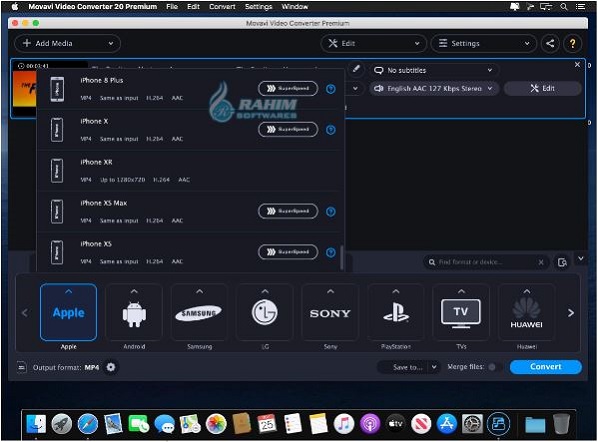598x442 pixels.
Task: Collapse the format panel with the chevron
Action: coord(580,259)
